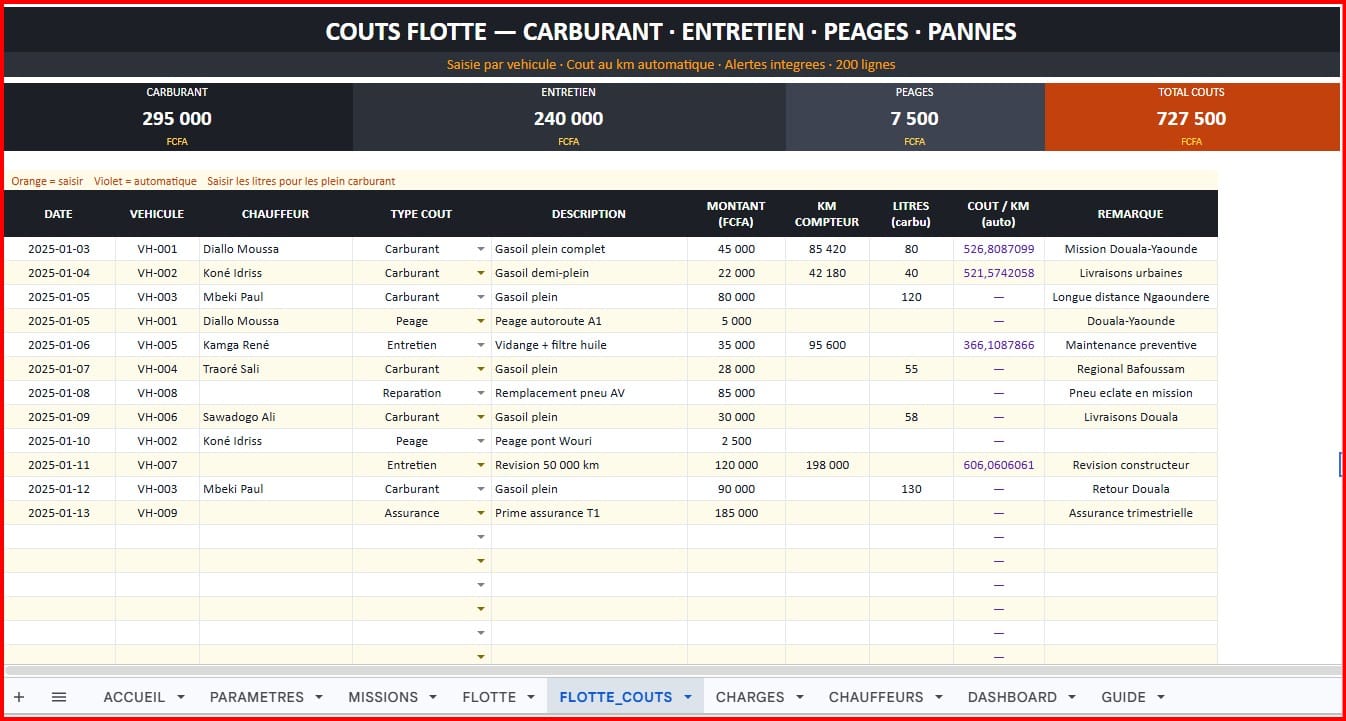The height and width of the screenshot is (721, 1346).
Task: Open CHAUFFEURS tab dropdown arrow
Action: click(x=939, y=697)
